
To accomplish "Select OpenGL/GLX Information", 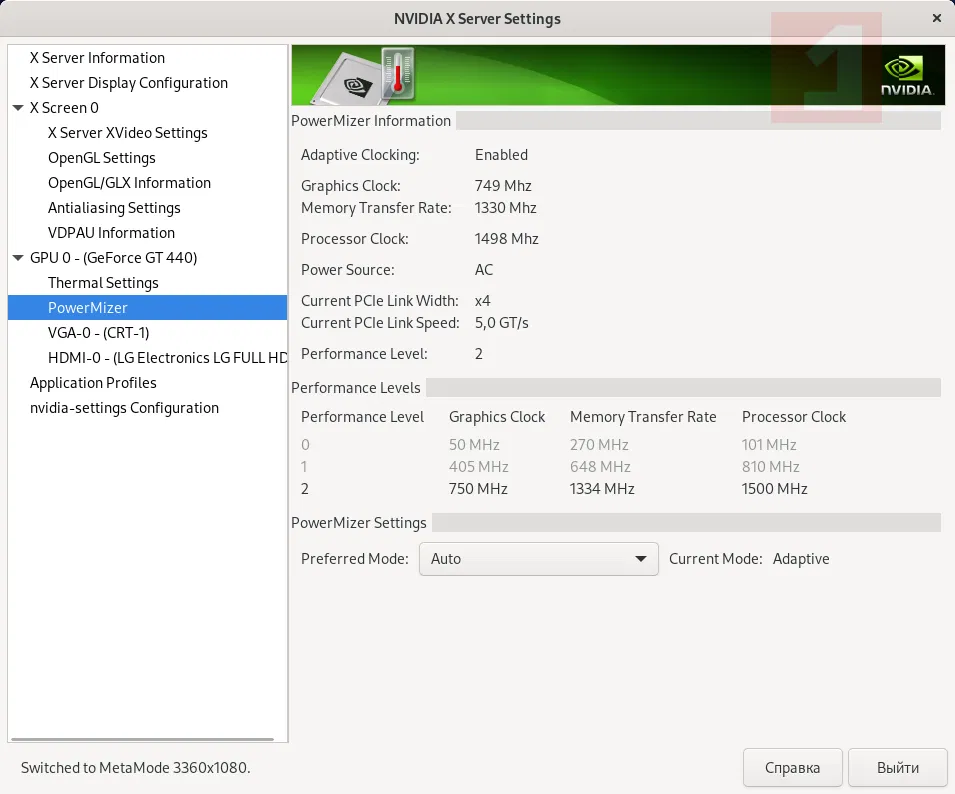I will [129, 183].
